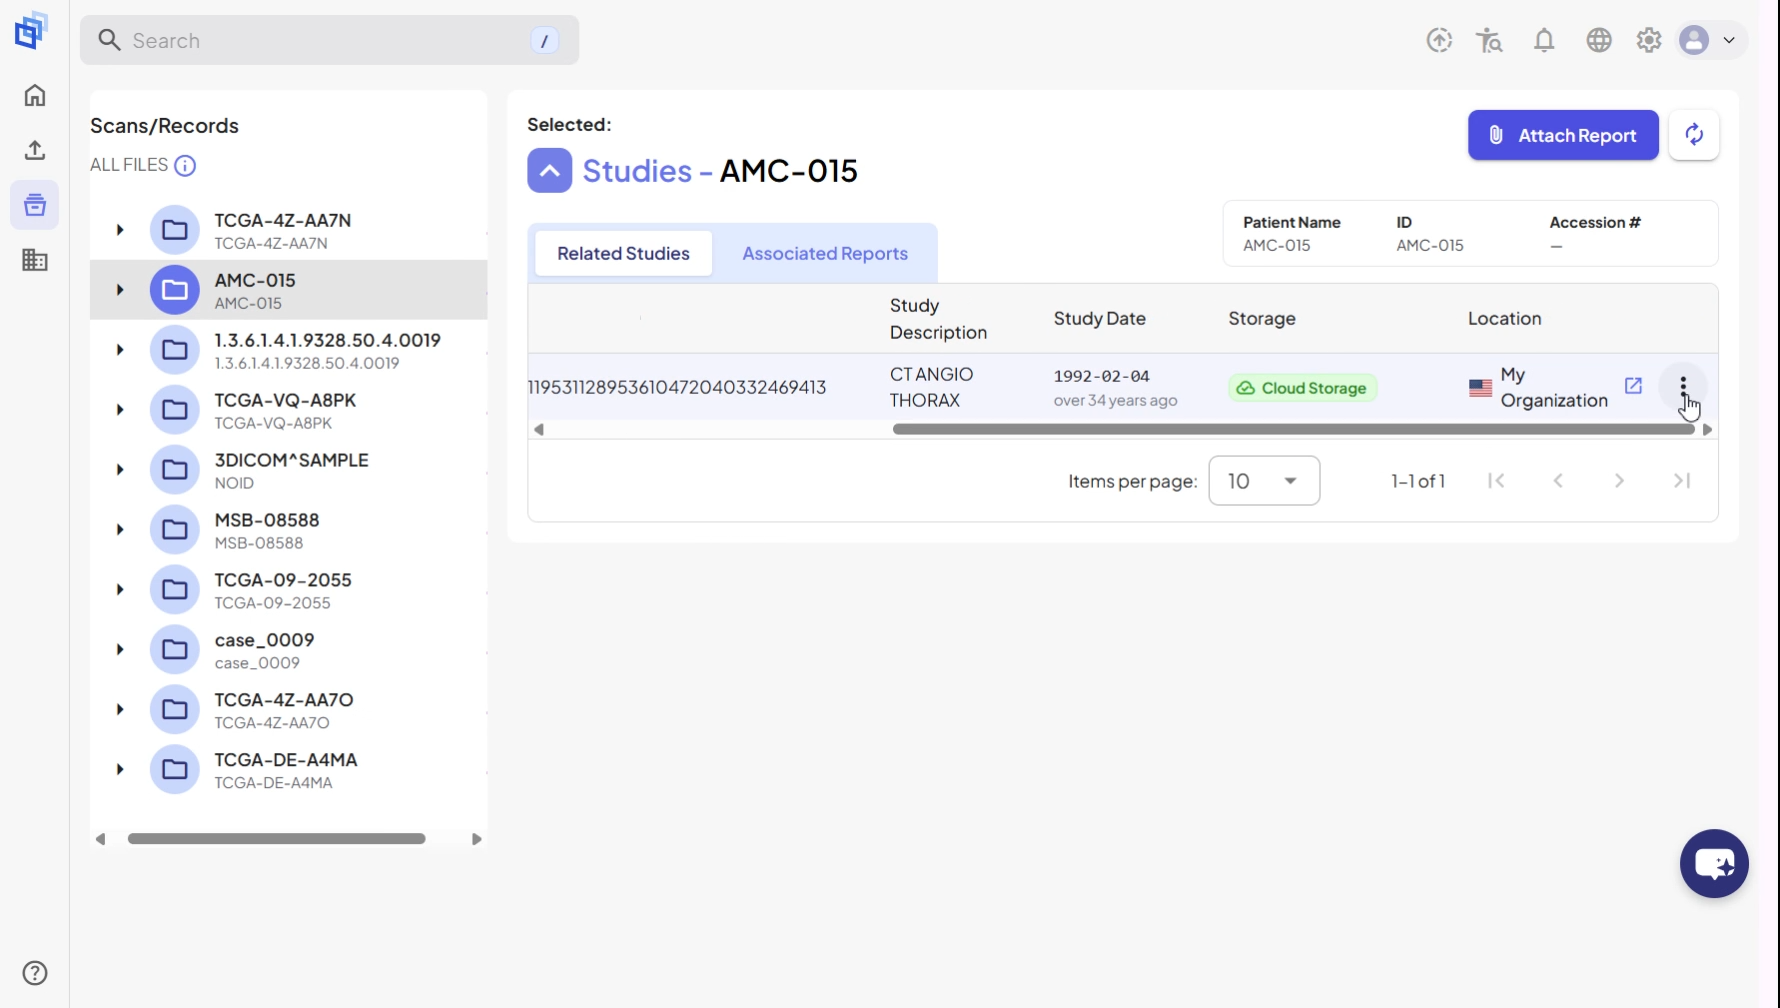Click the Location column header
This screenshot has width=1780, height=1008.
pyautogui.click(x=1504, y=319)
